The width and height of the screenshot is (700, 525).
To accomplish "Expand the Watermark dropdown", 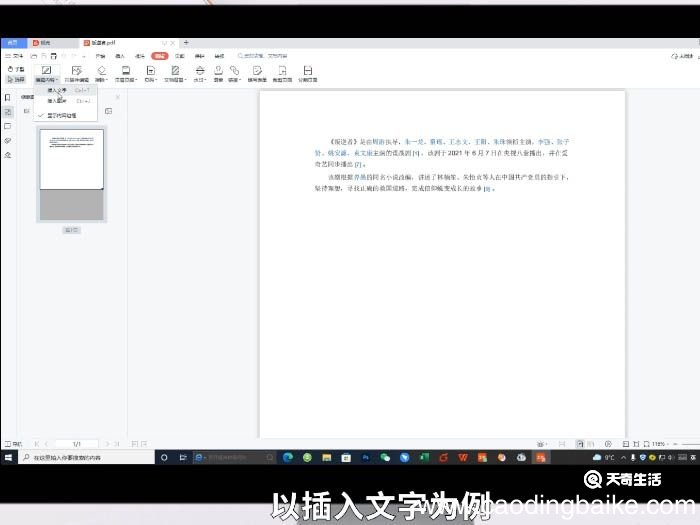I will pos(205,80).
